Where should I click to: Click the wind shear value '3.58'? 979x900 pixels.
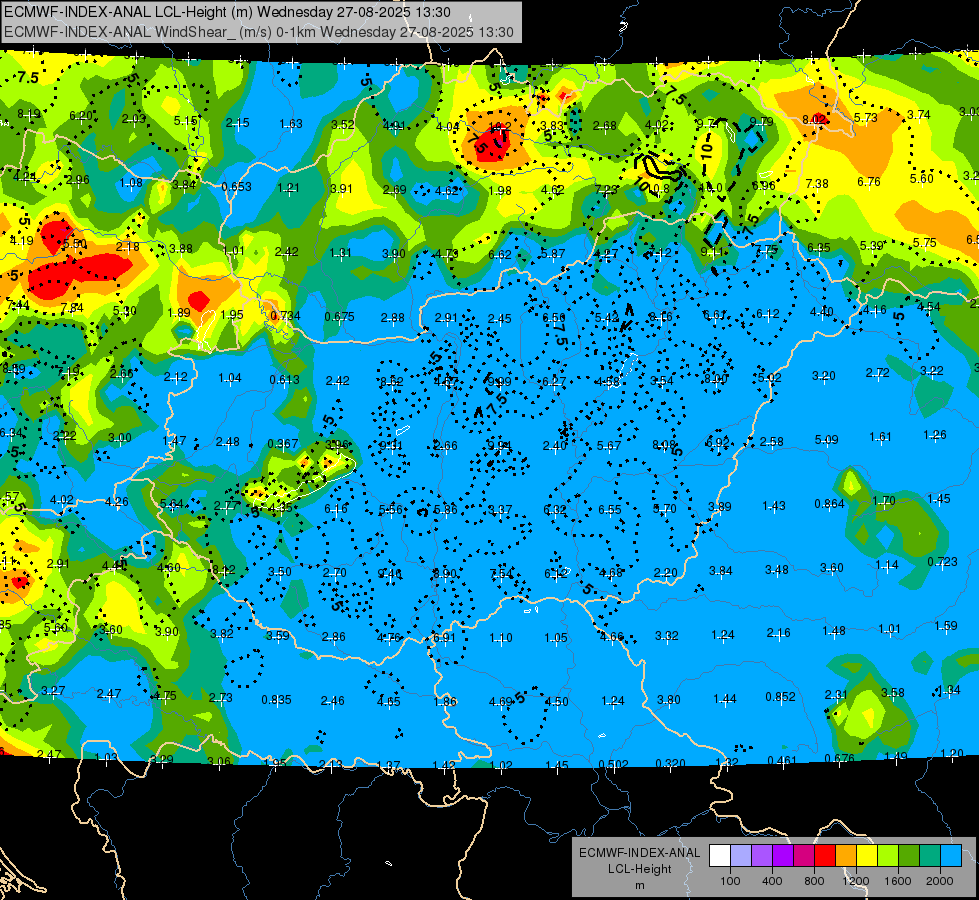[893, 693]
